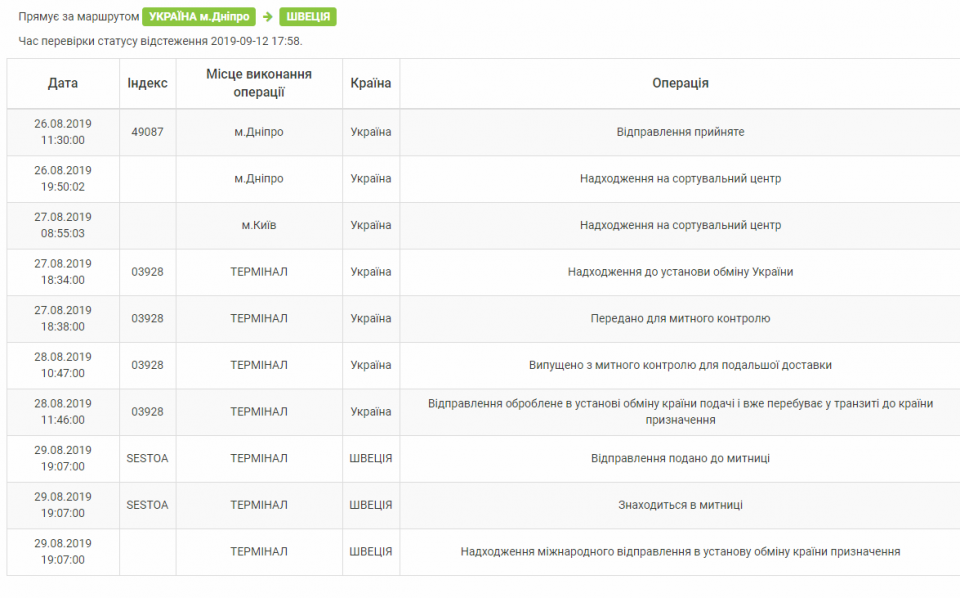Click the green УКРАЇНА м.Дніпро badge

199,17
